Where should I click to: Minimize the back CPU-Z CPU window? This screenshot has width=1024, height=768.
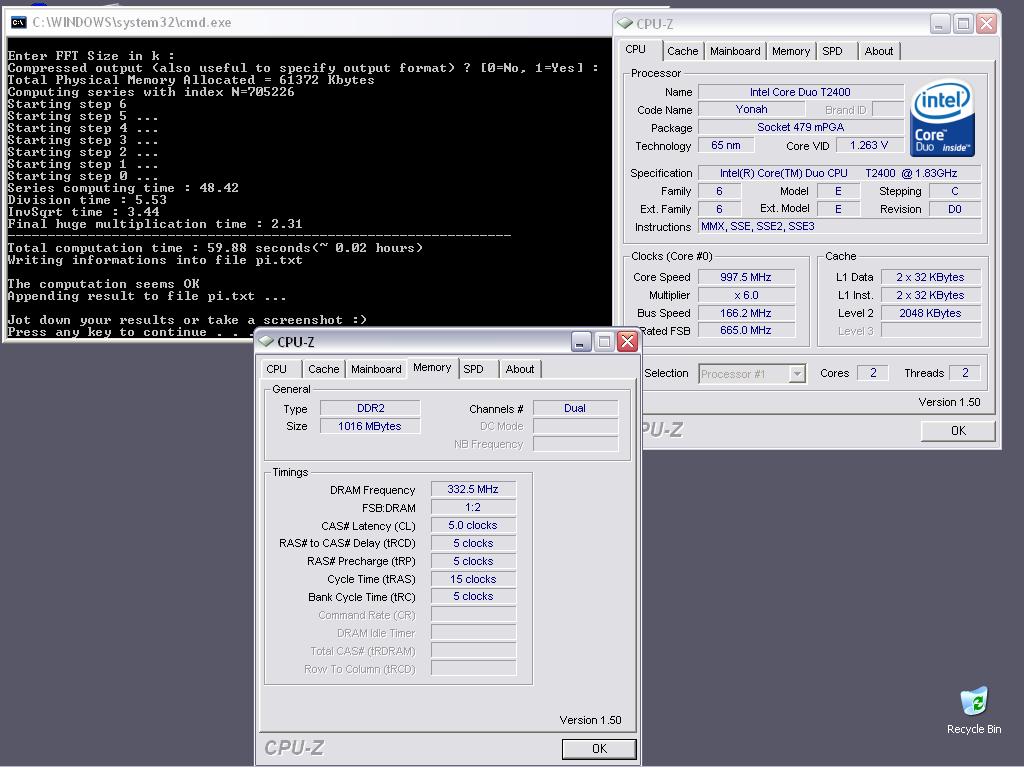click(x=939, y=24)
